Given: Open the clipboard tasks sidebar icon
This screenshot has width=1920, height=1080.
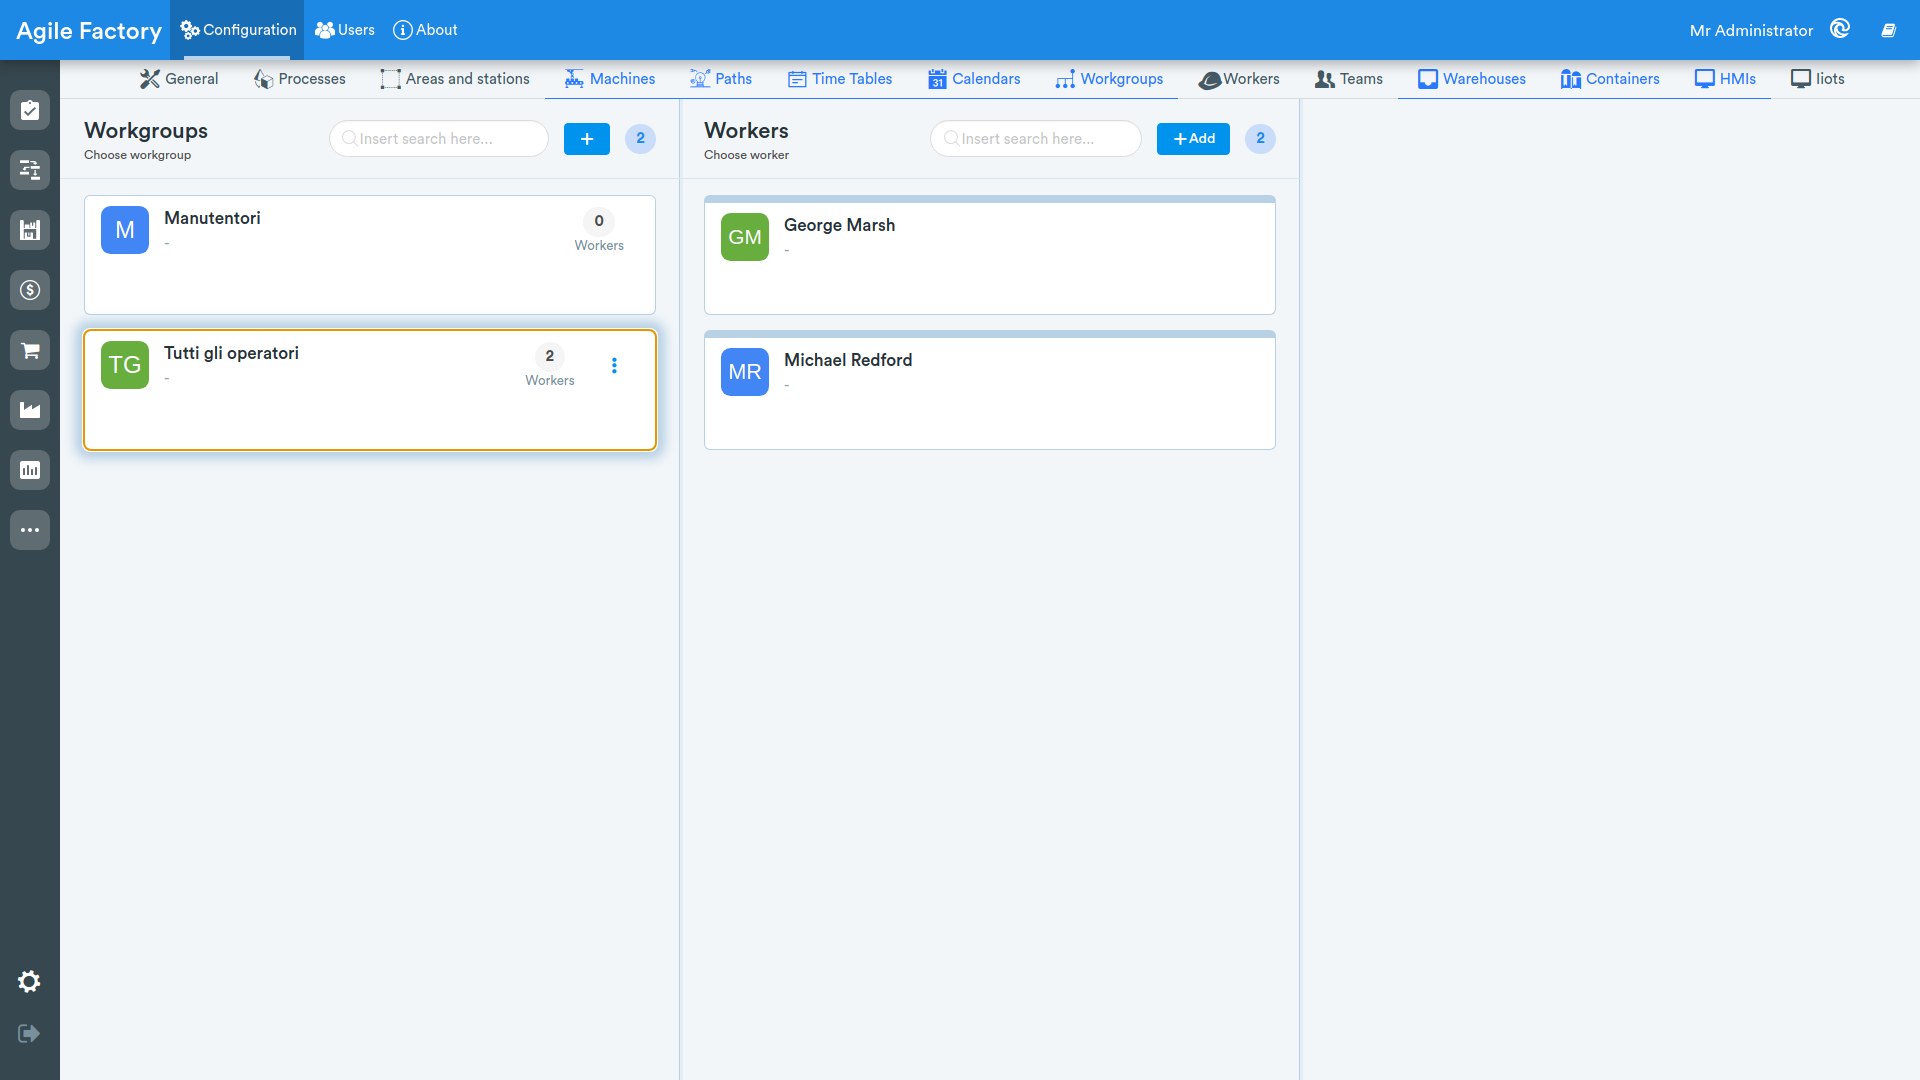Looking at the screenshot, I should tap(30, 110).
